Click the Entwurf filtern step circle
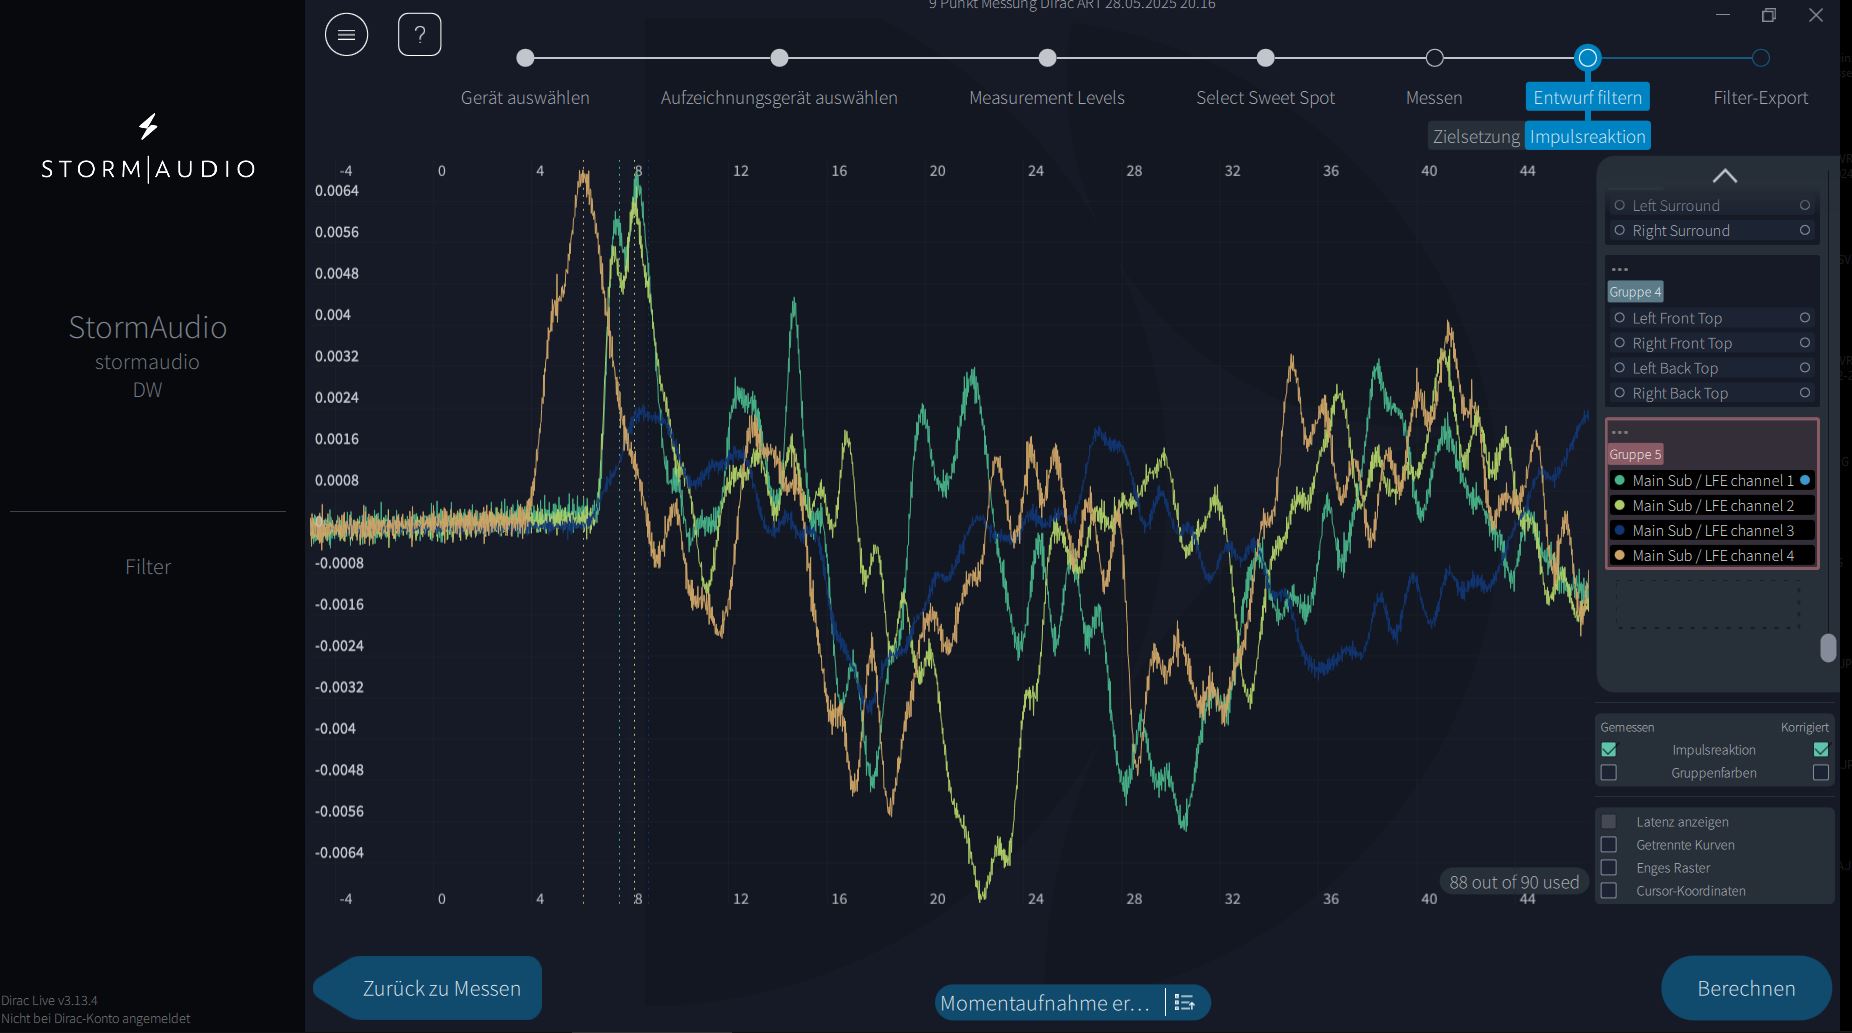The image size is (1852, 1033). click(1587, 58)
